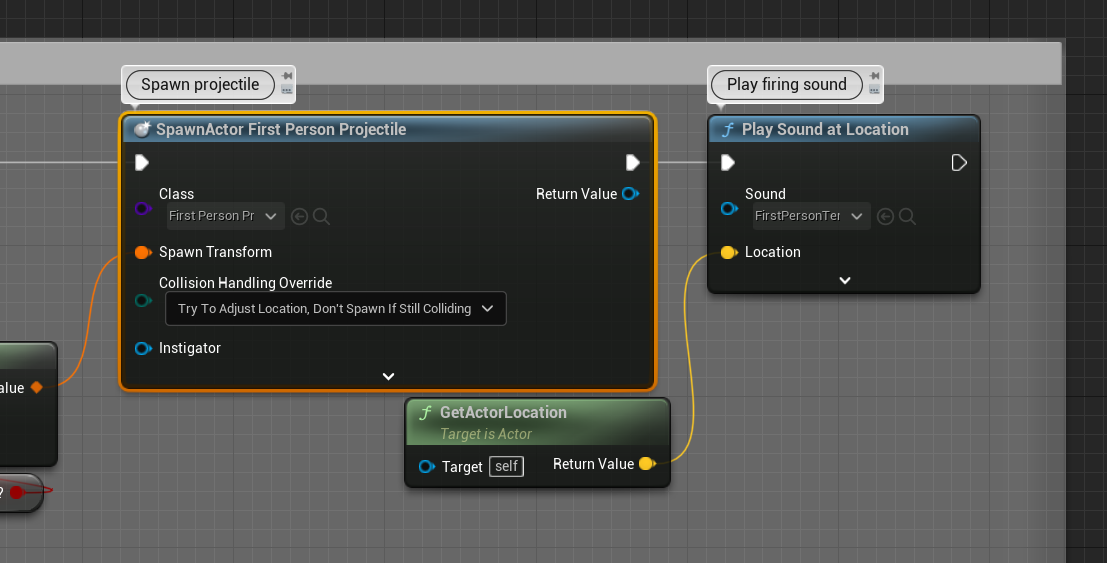Click Play Sound output execution pin
Screen dimensions: 1107x563
pos(959,162)
